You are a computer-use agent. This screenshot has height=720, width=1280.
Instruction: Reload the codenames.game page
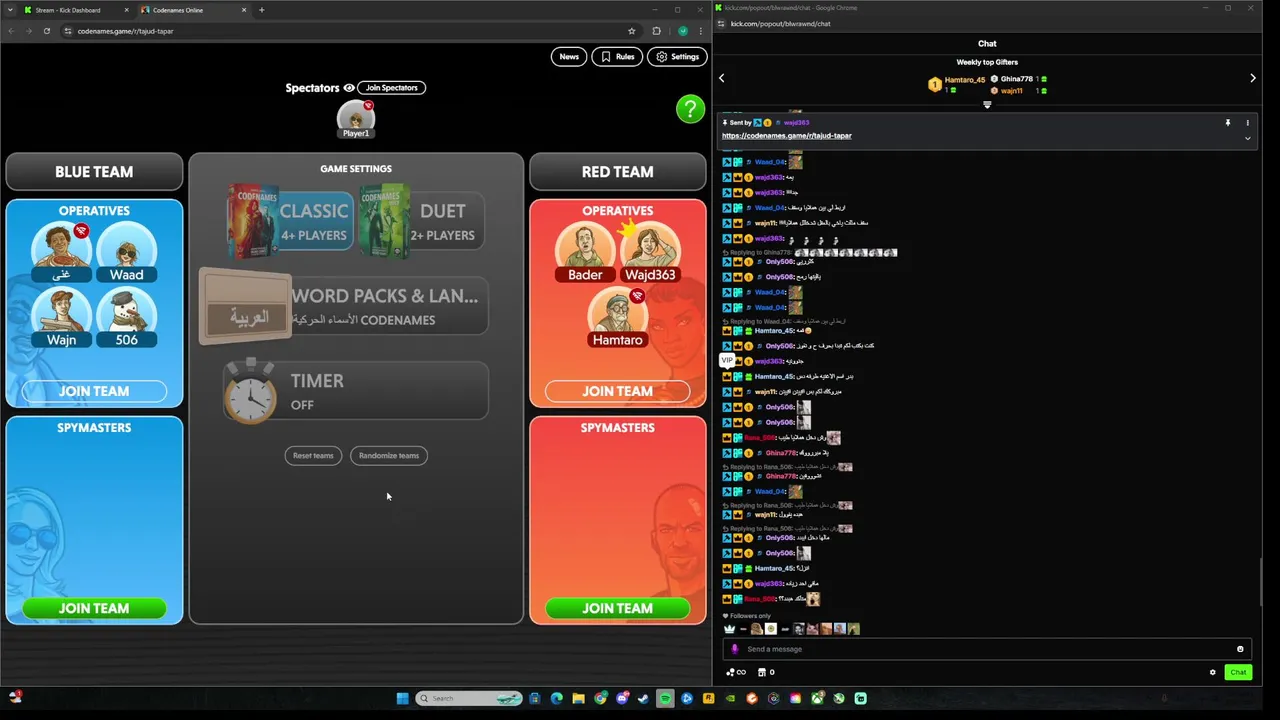[x=46, y=31]
